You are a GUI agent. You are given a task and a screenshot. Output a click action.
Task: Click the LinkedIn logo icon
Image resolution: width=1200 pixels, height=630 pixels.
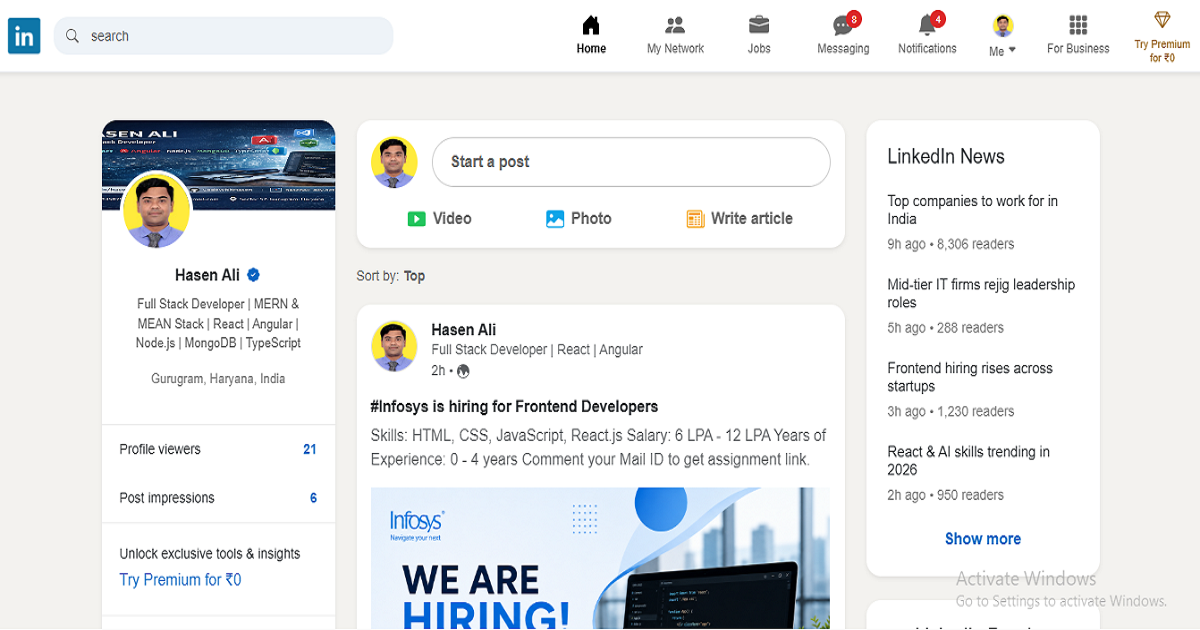click(24, 36)
